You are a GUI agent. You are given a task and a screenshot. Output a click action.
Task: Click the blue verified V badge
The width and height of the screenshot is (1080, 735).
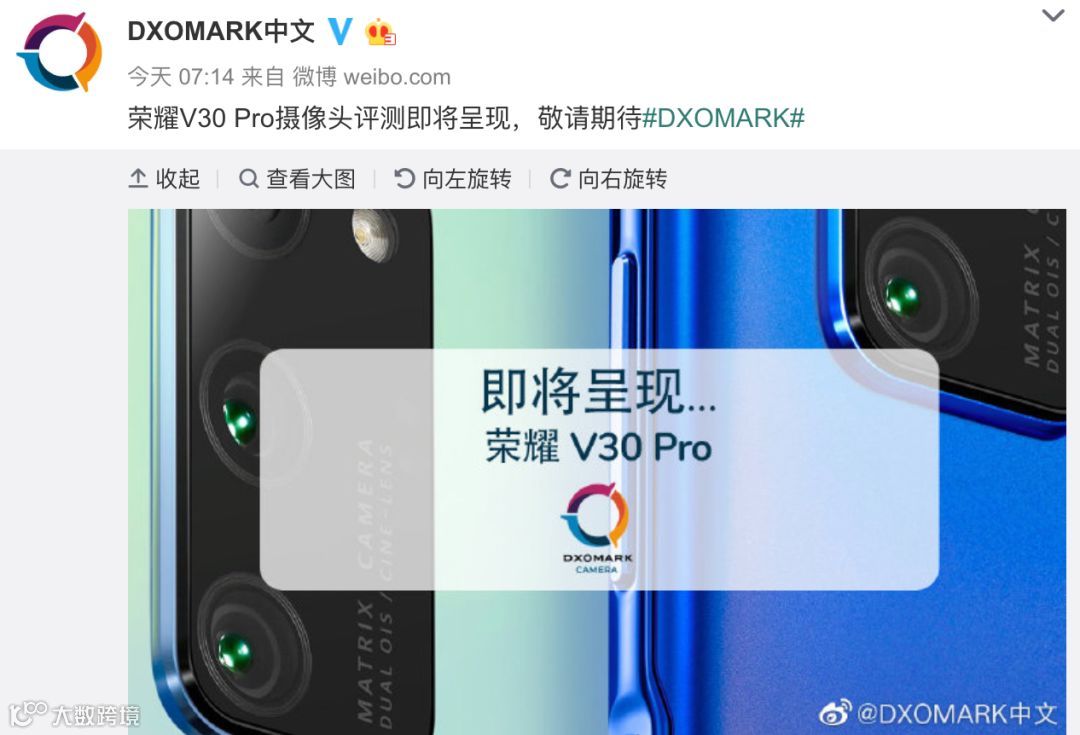(x=340, y=31)
